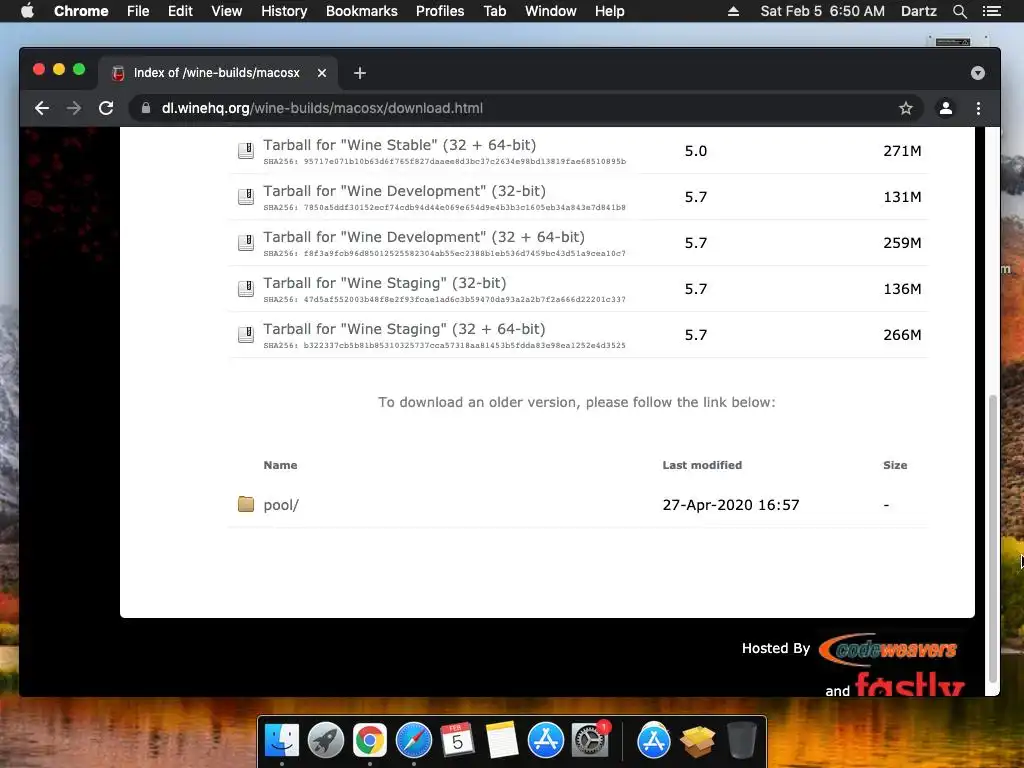
Task: Click the Last modified column header
Action: [x=702, y=465]
